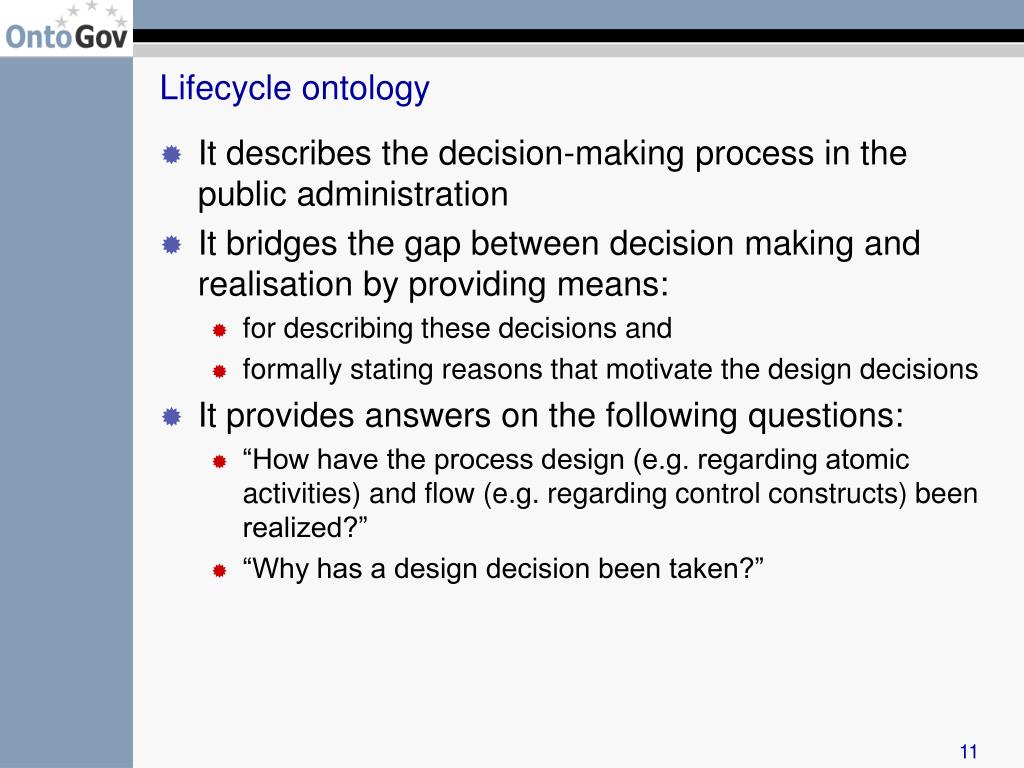Click the first blue bullet icon
Screen dimensions: 1024x768
point(172,155)
